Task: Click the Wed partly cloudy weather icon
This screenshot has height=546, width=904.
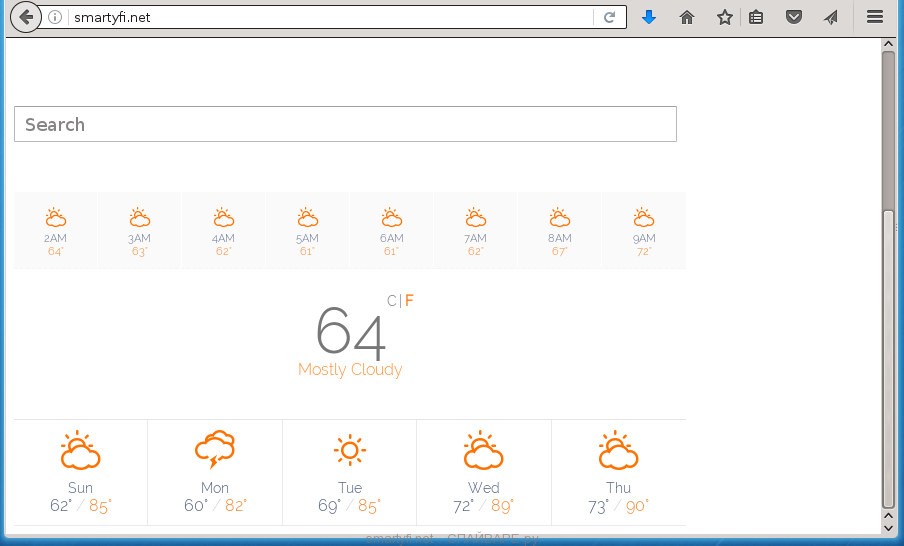Action: click(x=483, y=450)
